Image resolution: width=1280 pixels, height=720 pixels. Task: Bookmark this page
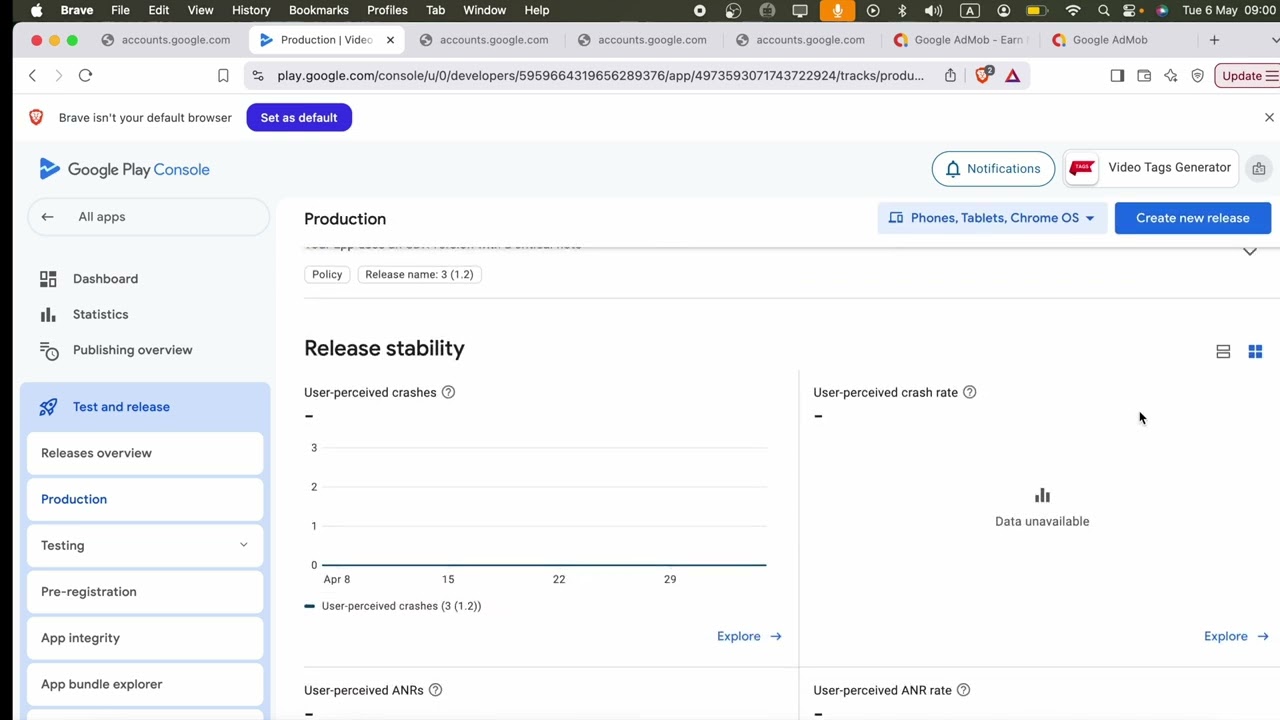pyautogui.click(x=223, y=75)
